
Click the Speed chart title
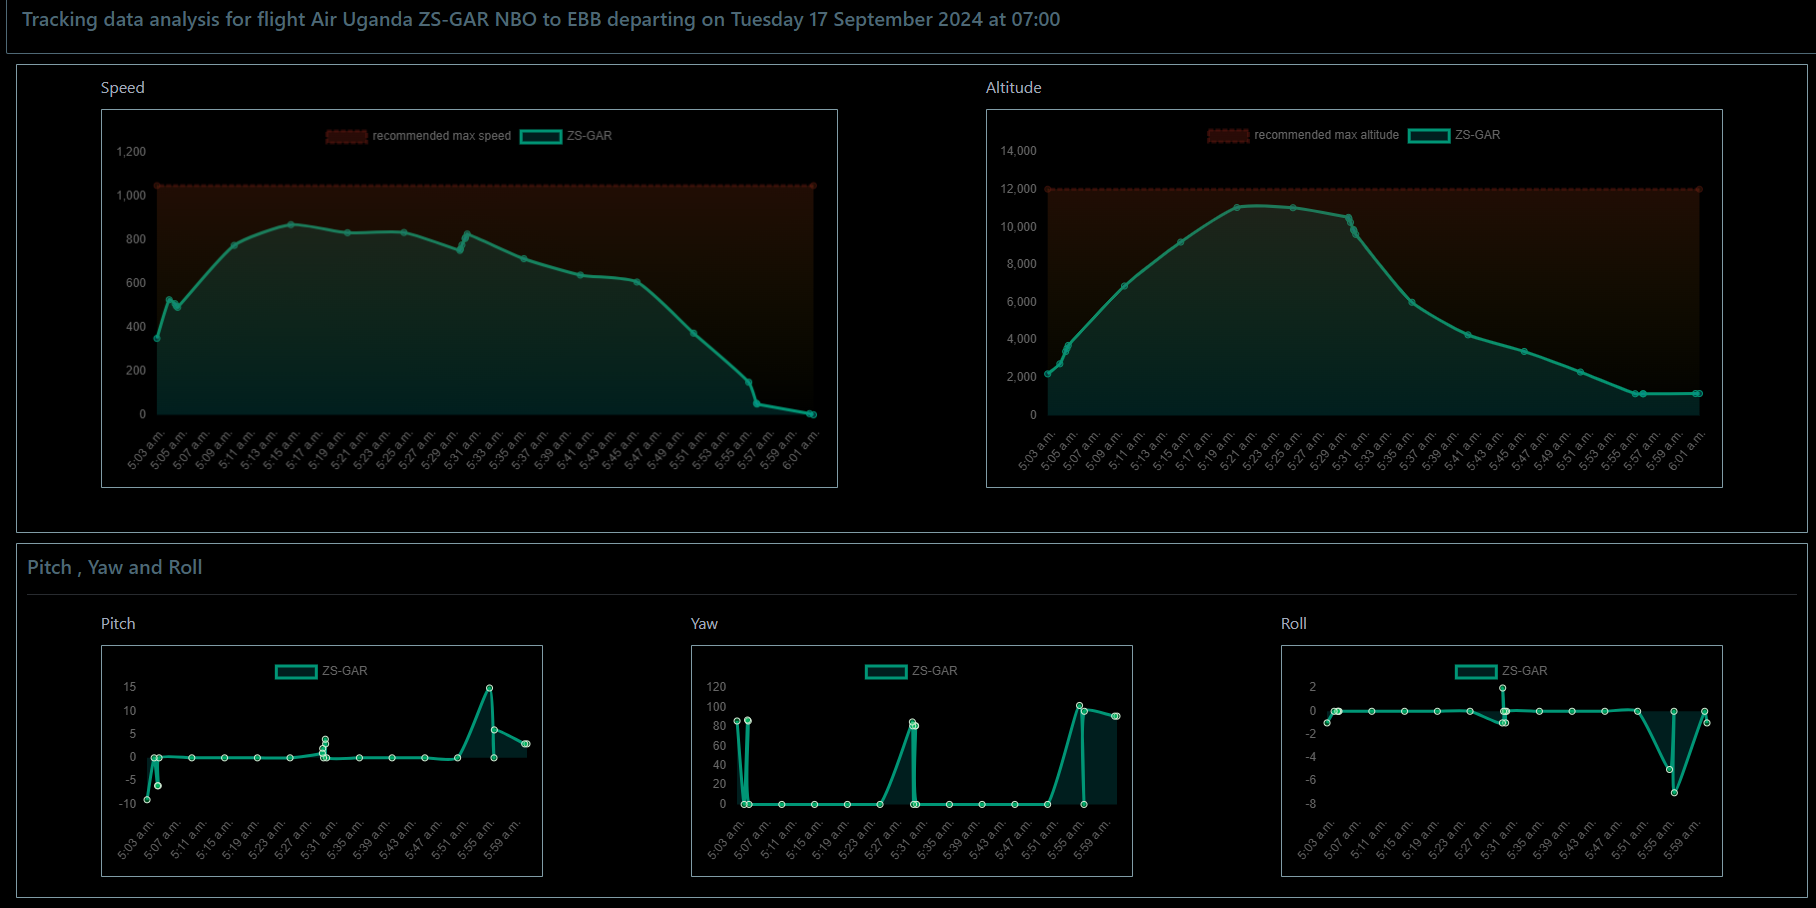pos(123,88)
